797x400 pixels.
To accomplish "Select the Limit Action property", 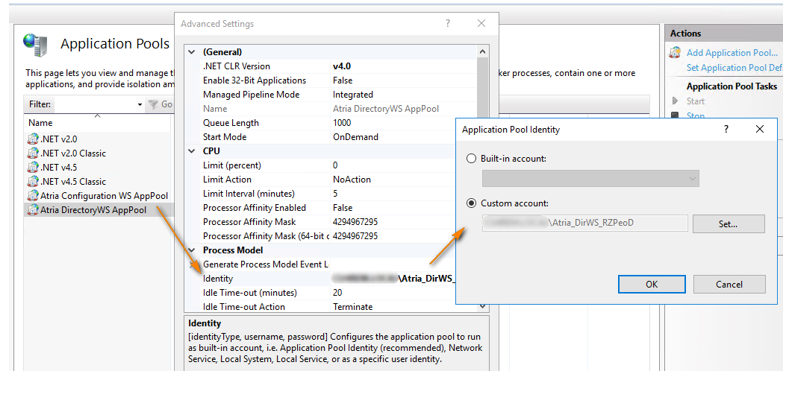I will click(x=227, y=179).
